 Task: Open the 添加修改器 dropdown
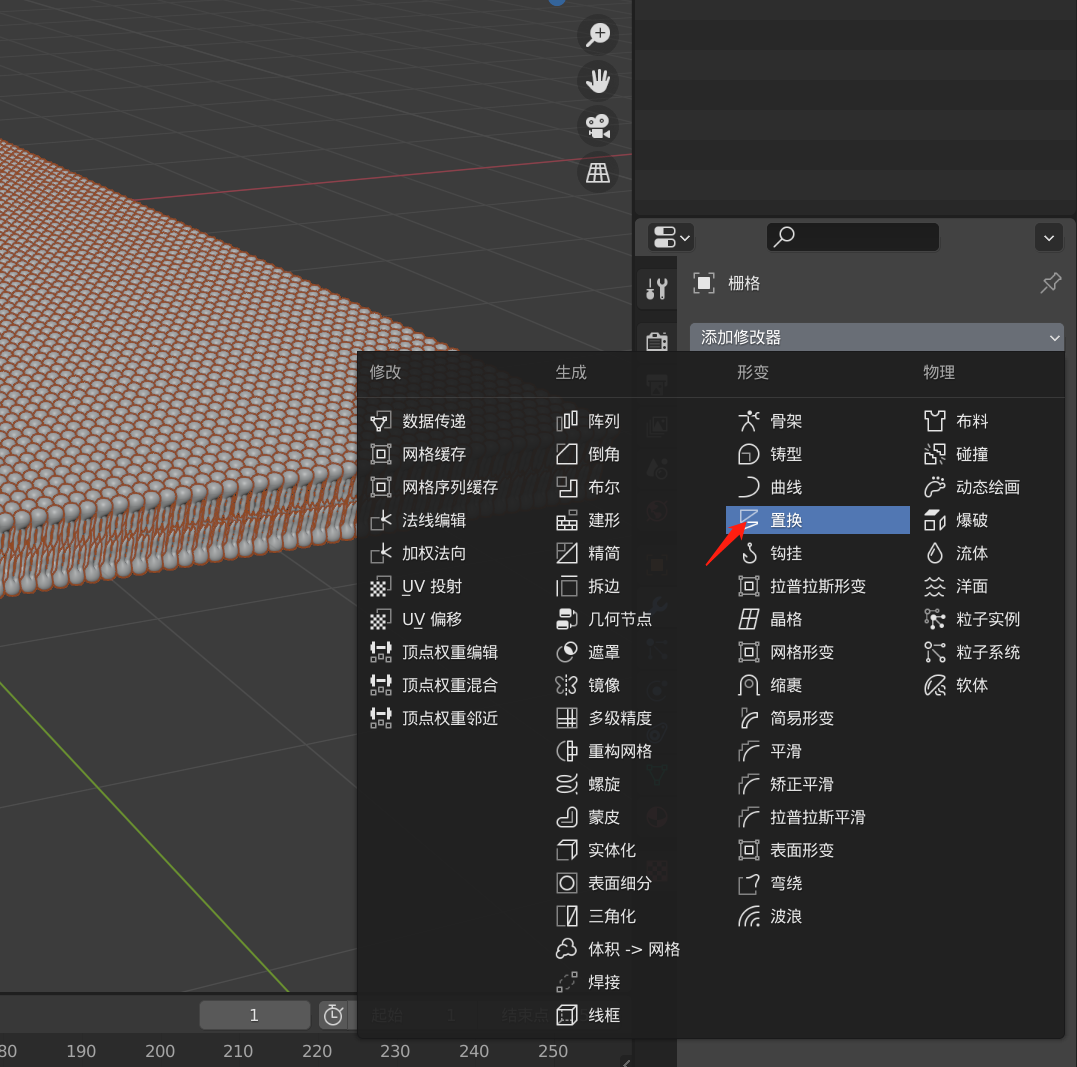tap(876, 337)
